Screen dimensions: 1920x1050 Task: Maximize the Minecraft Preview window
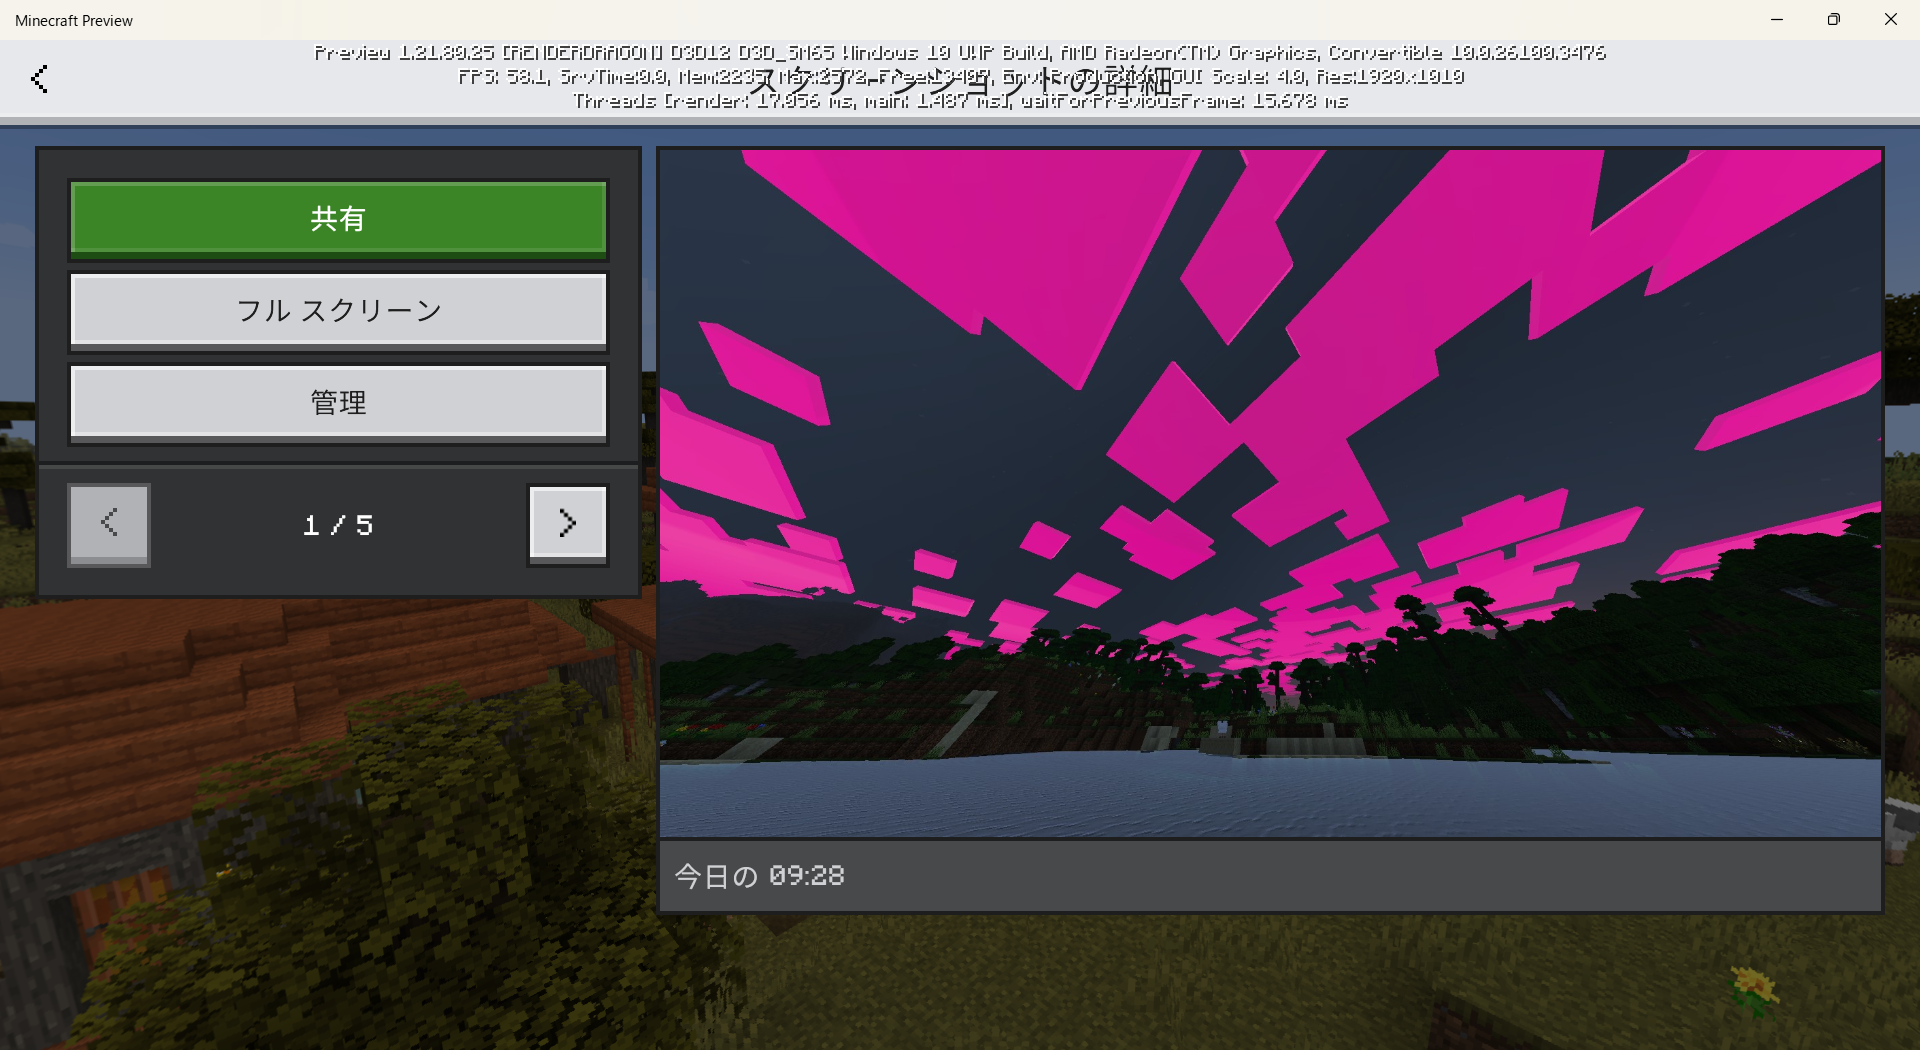(x=1834, y=20)
